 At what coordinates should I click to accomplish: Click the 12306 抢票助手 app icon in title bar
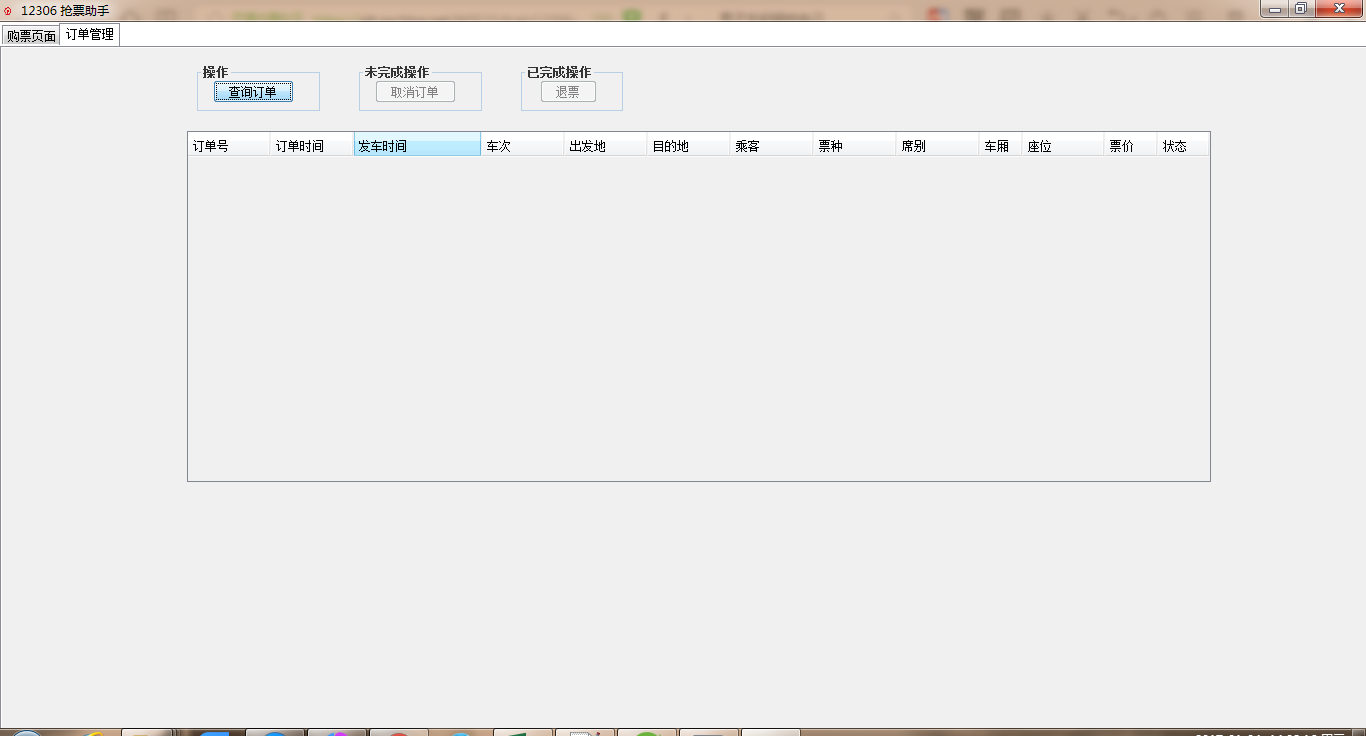click(9, 10)
